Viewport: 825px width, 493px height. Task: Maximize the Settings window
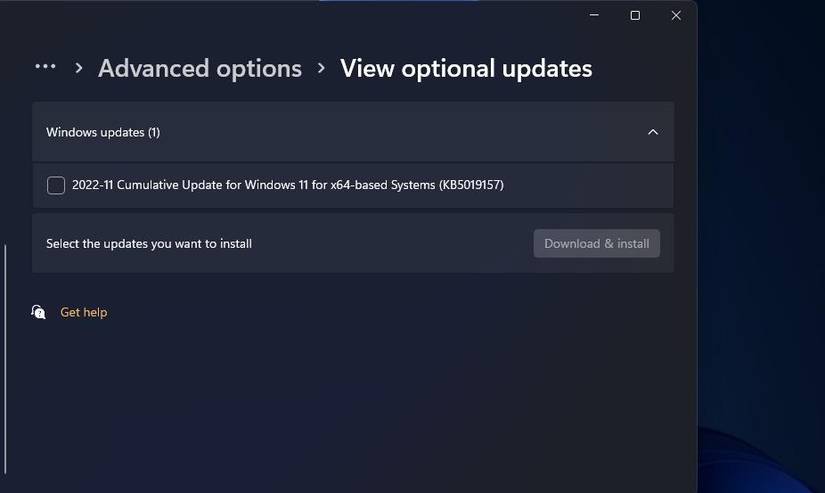point(634,15)
